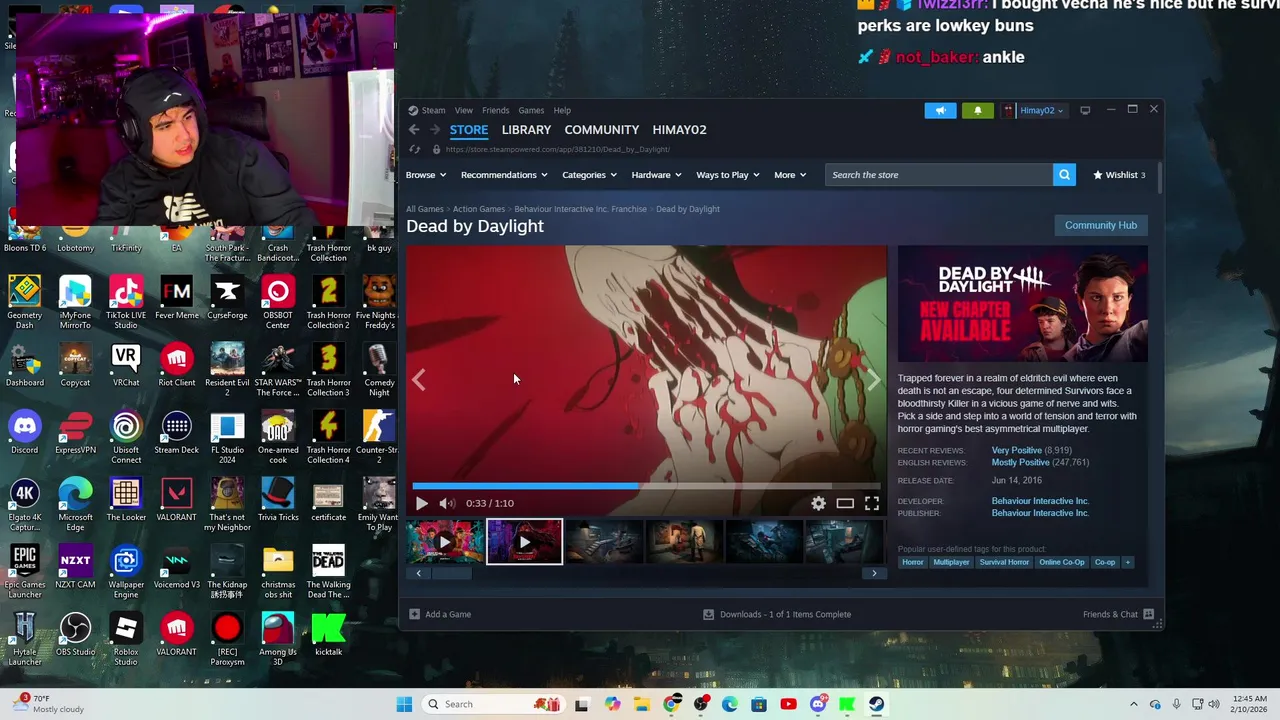The height and width of the screenshot is (720, 1280).
Task: Open the HIMAY02 profile tab
Action: click(679, 130)
